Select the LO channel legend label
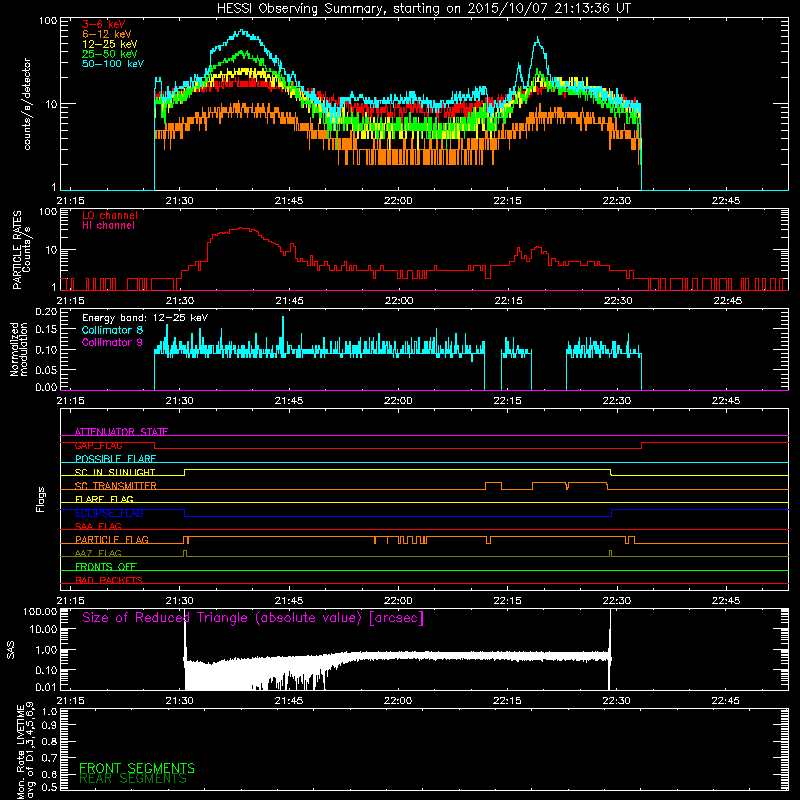 [x=110, y=215]
